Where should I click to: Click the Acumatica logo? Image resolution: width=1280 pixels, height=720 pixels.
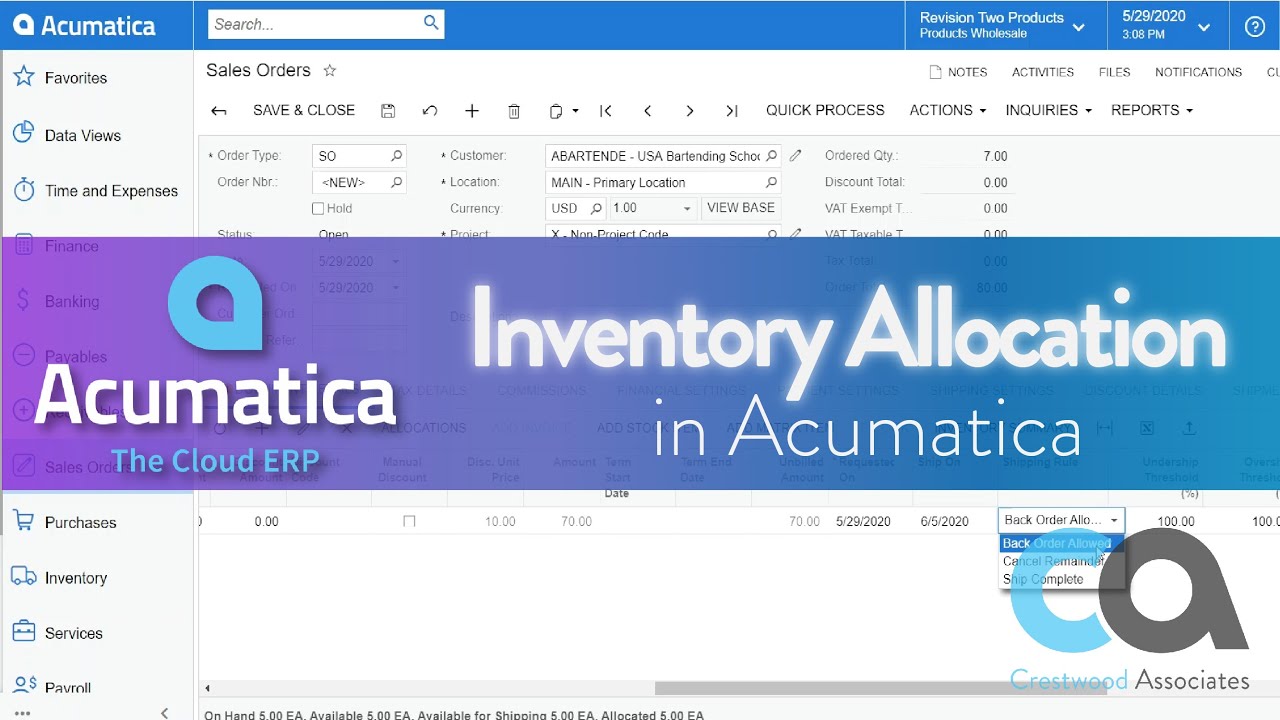[85, 26]
